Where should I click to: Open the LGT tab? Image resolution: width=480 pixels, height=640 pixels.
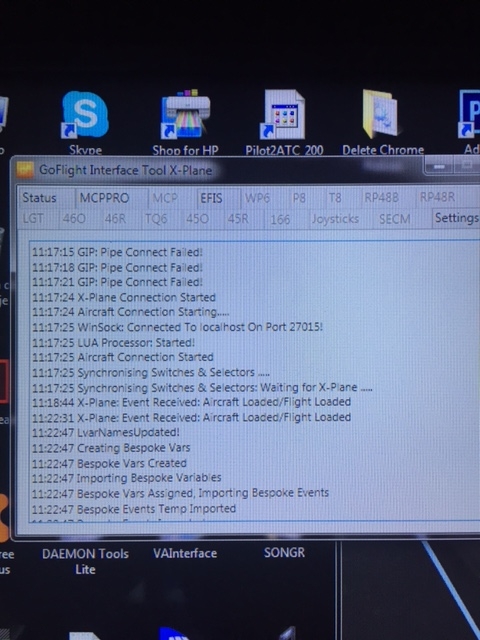(33, 219)
